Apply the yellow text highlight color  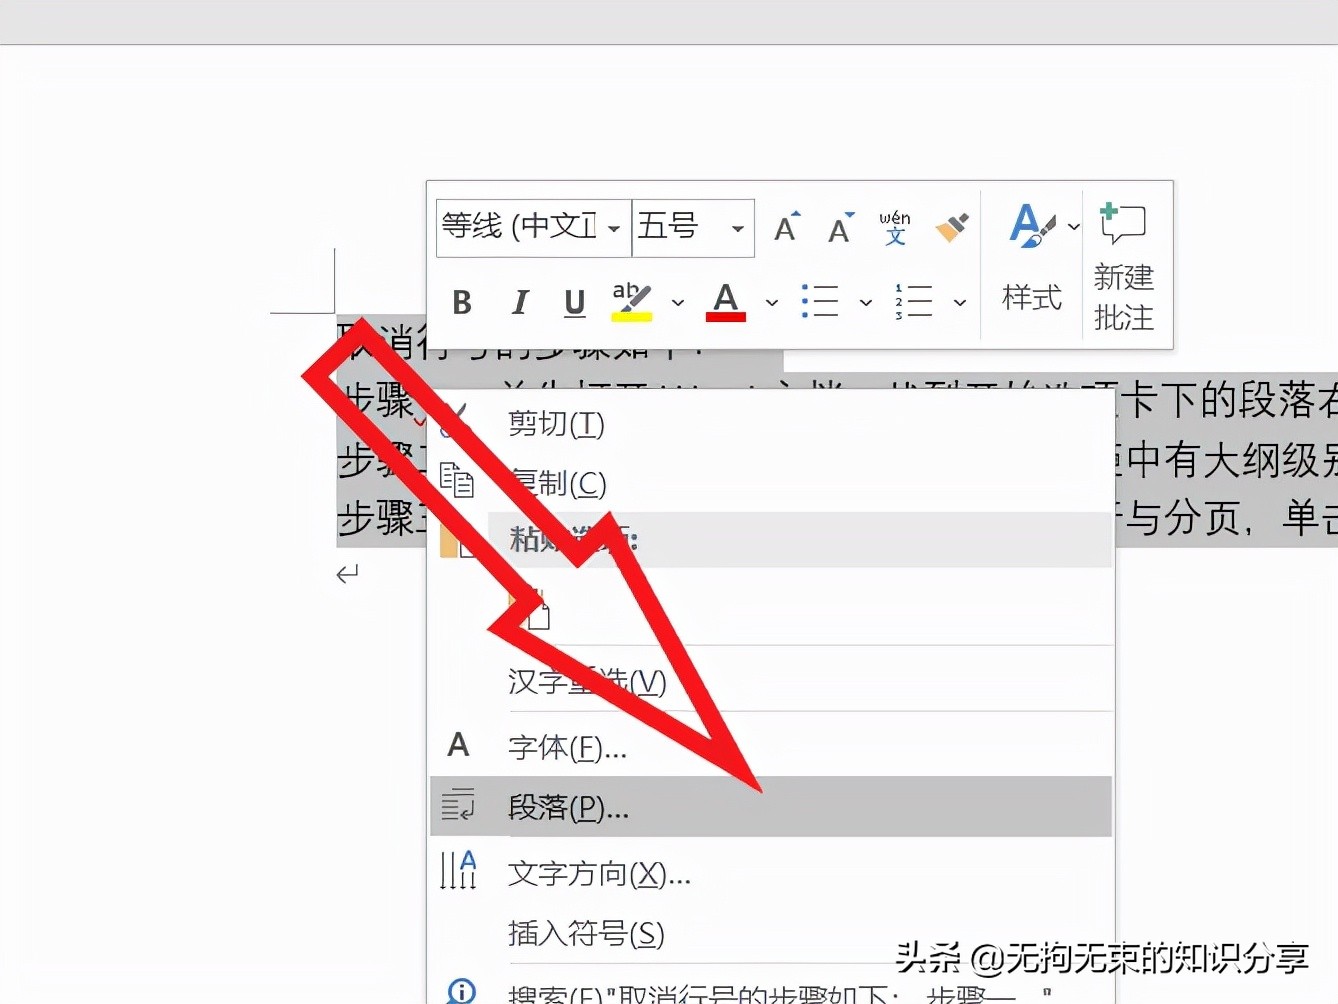[x=632, y=302]
